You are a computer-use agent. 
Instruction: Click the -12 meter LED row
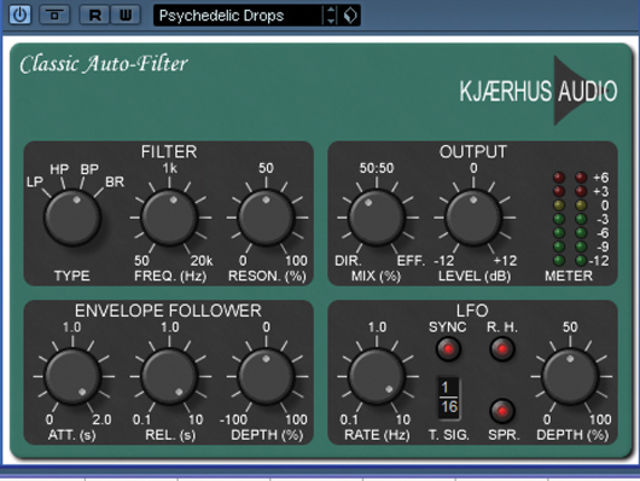coord(580,261)
